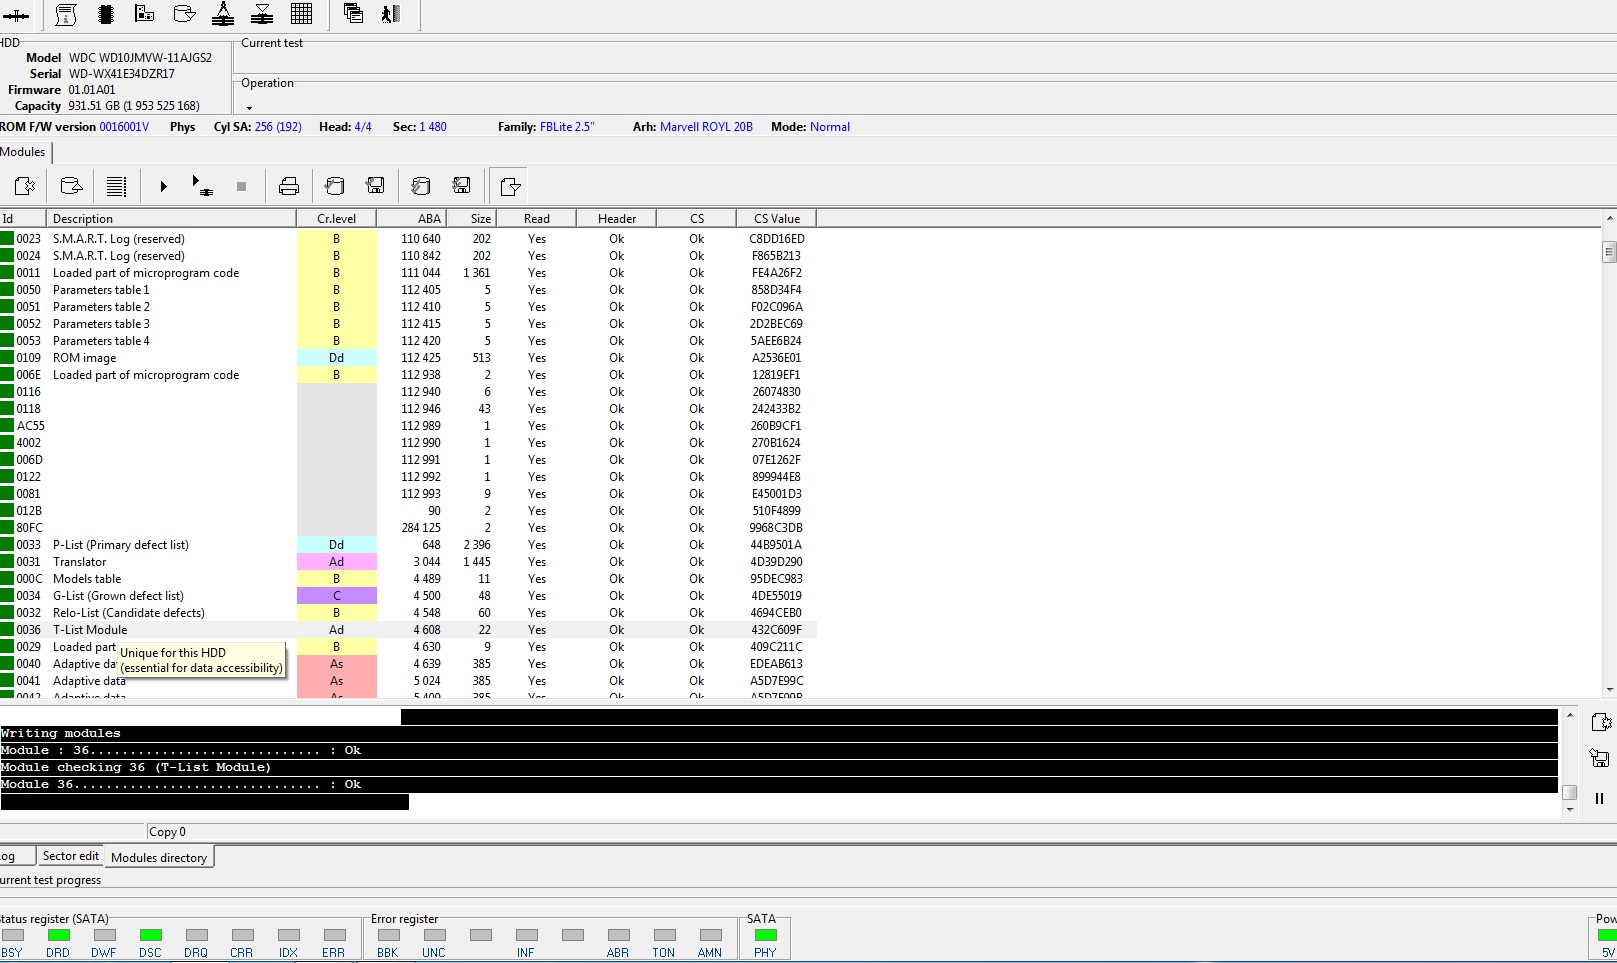Click the lined list icon in Modules toolbar
1617x963 pixels.
tap(116, 186)
